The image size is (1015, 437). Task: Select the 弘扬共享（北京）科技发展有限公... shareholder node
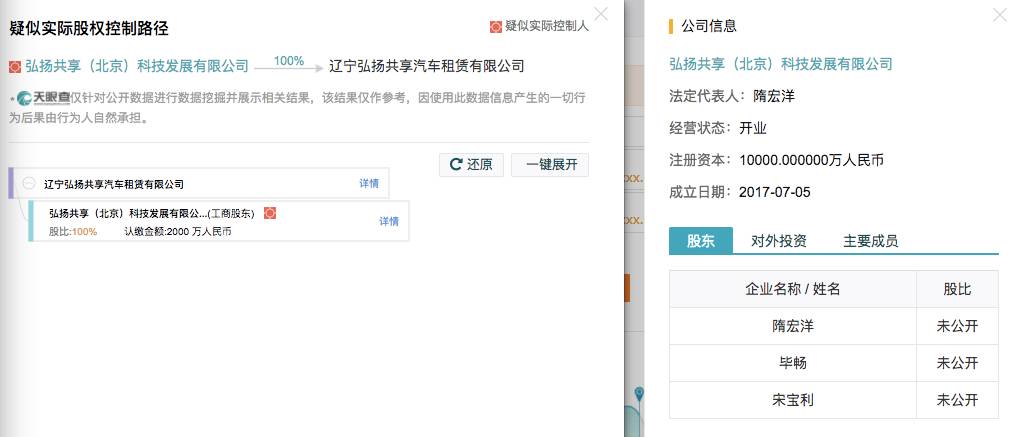click(x=219, y=221)
